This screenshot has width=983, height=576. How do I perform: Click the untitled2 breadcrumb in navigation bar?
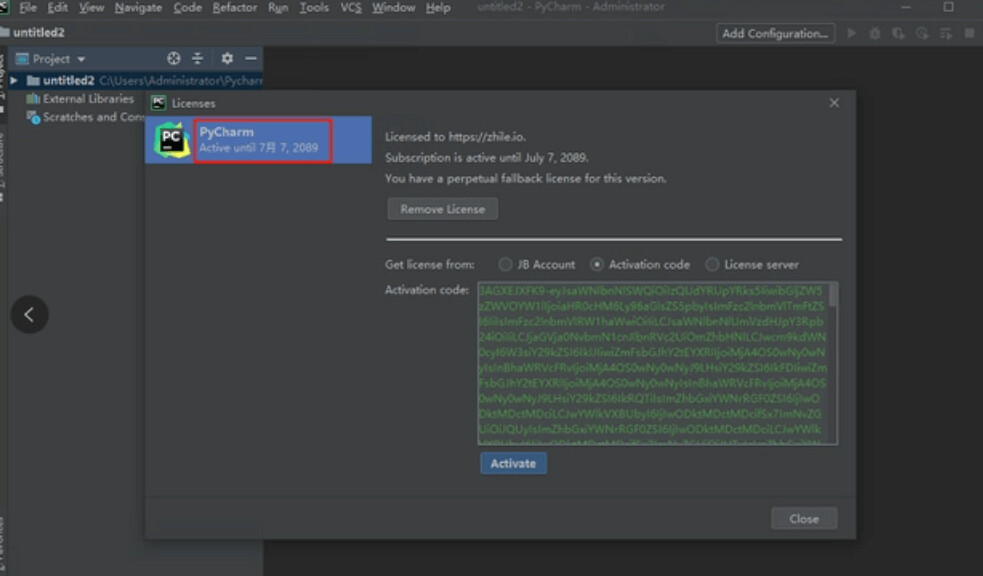[39, 33]
